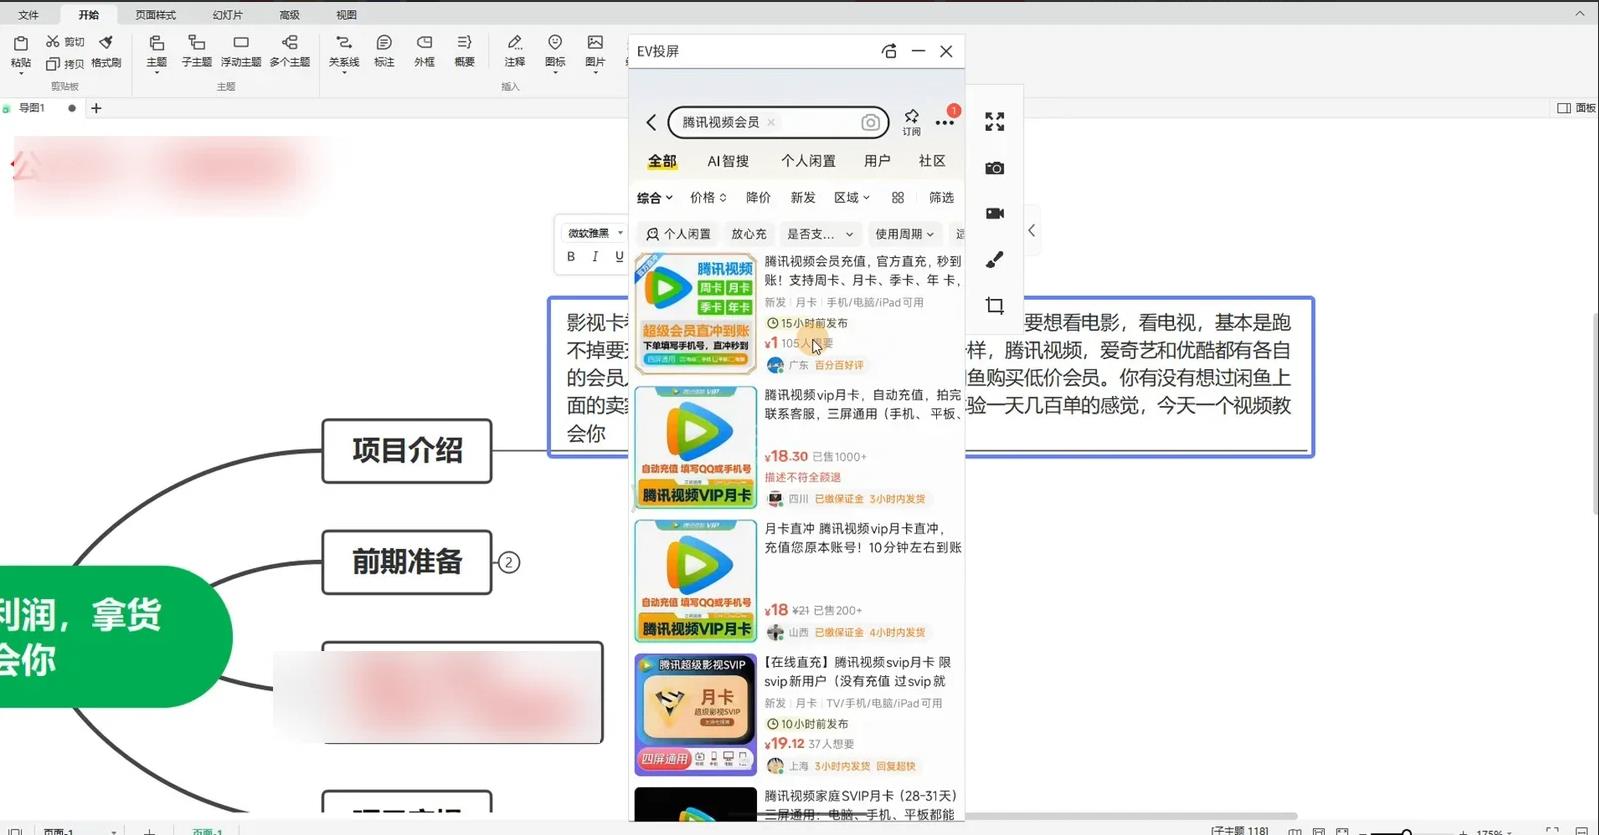
Task: Expand the 前期准备 node collapse counter (2)
Action: [x=509, y=563]
